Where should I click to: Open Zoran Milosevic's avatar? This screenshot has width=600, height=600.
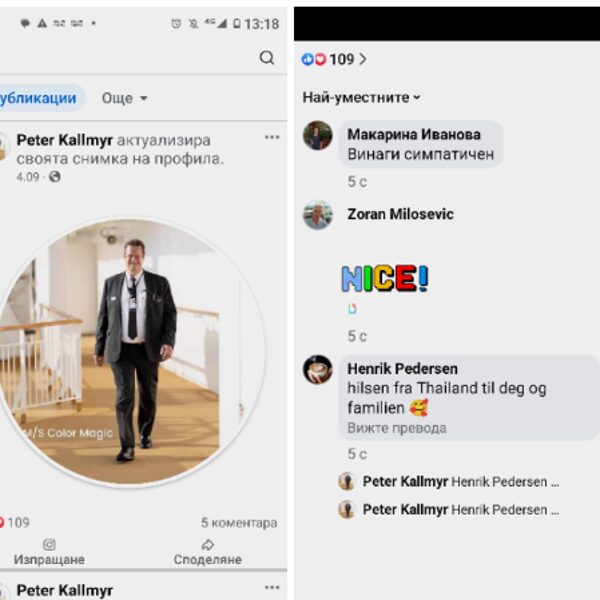318,215
